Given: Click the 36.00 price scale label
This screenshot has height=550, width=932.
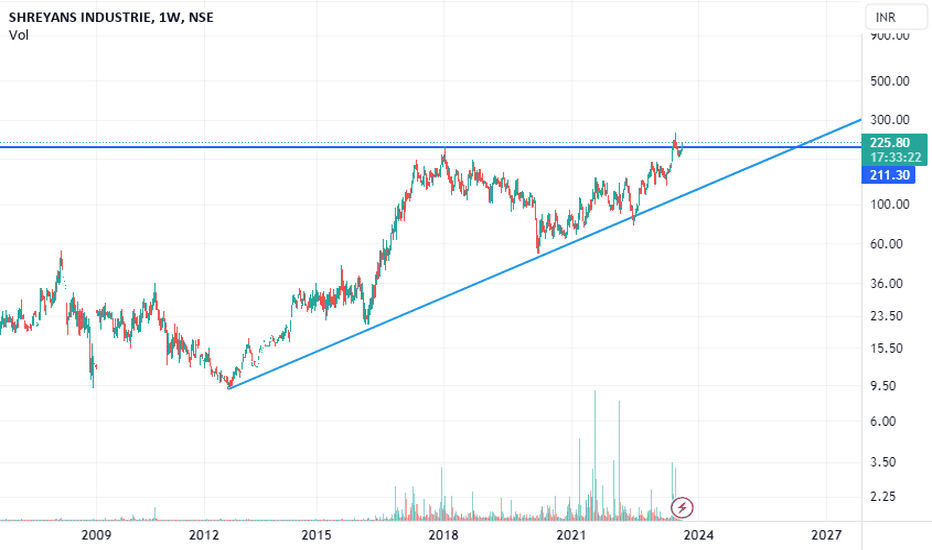Looking at the screenshot, I should point(886,284).
